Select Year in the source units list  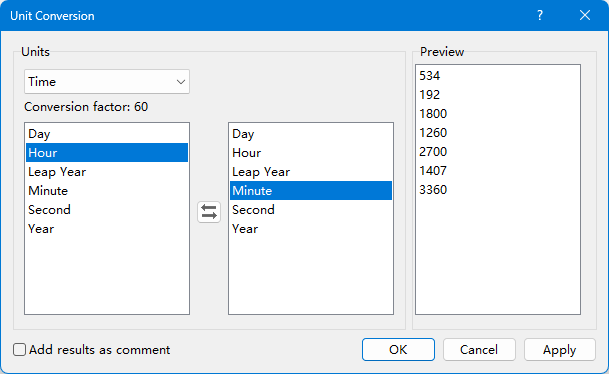(107, 229)
